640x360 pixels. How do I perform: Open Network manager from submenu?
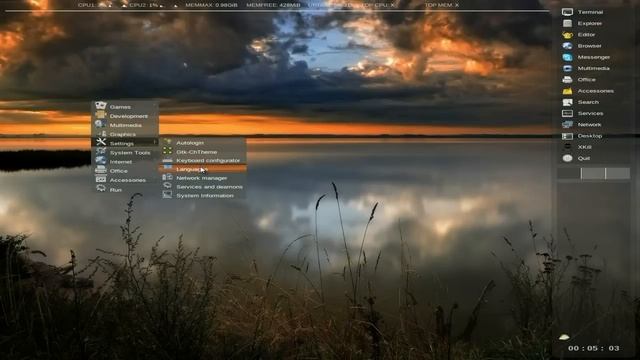(x=203, y=178)
